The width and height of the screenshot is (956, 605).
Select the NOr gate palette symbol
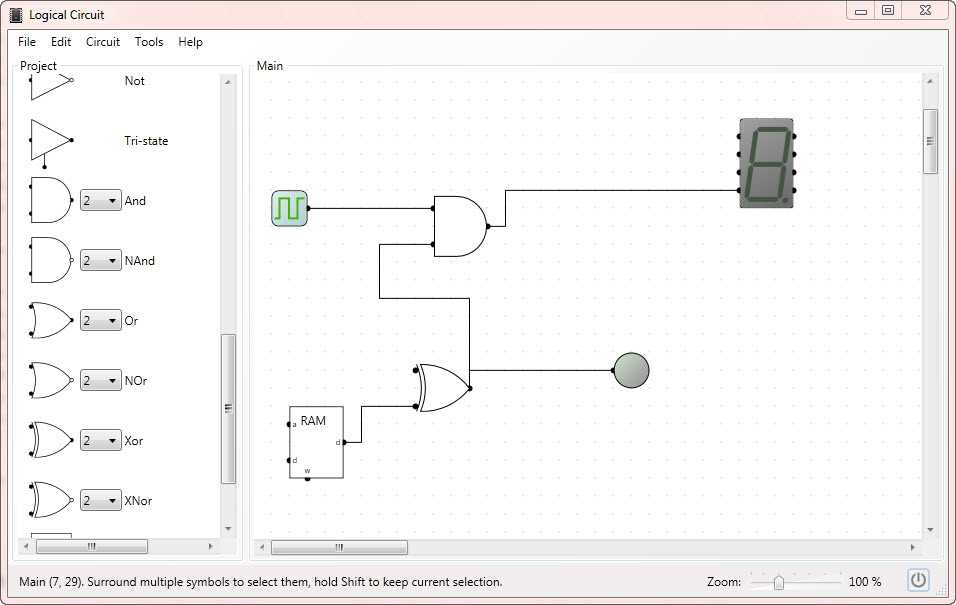pos(51,380)
